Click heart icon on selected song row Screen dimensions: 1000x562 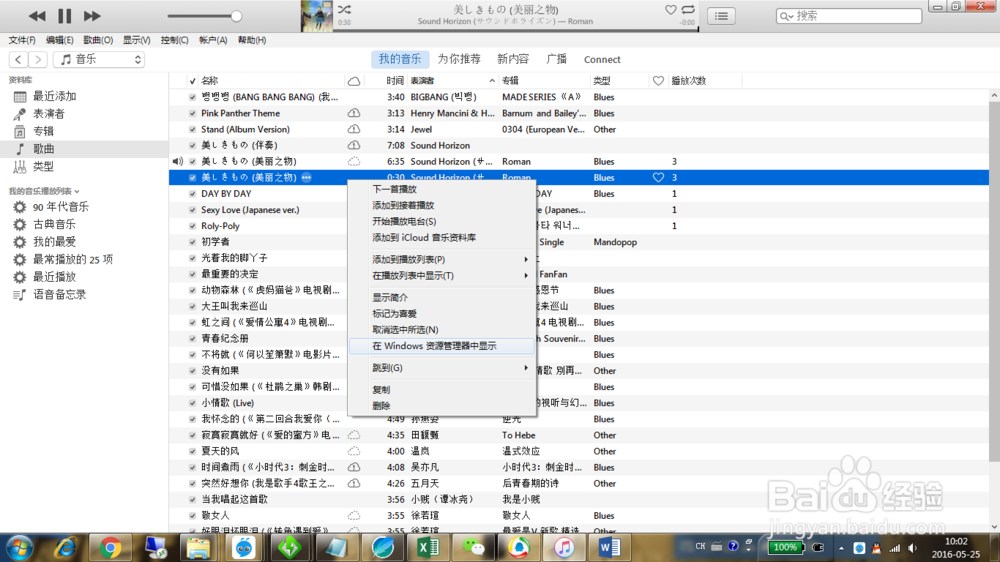coord(658,177)
